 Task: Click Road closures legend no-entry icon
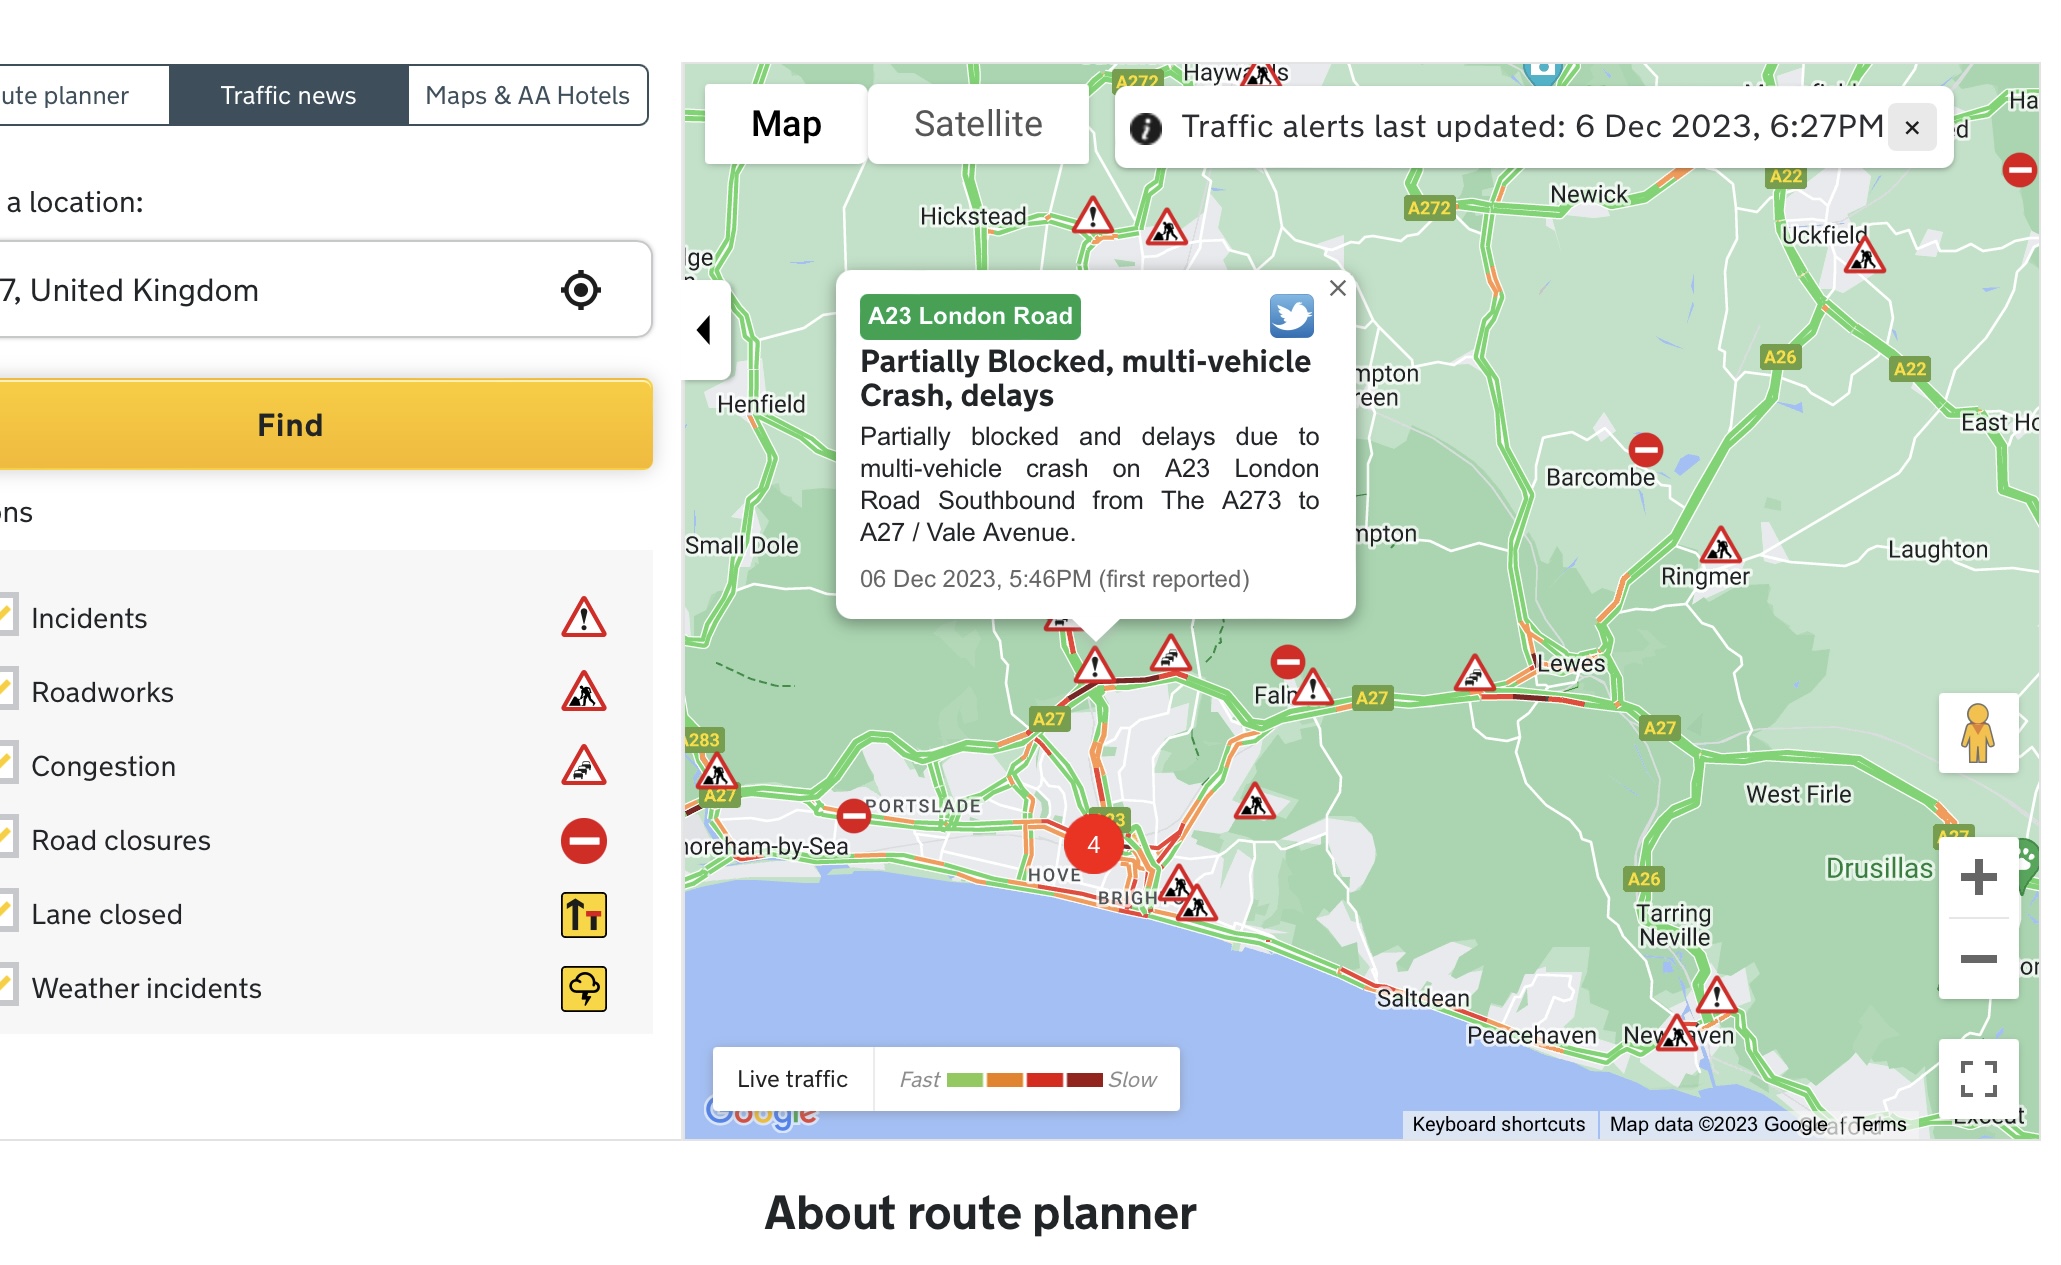click(x=584, y=841)
